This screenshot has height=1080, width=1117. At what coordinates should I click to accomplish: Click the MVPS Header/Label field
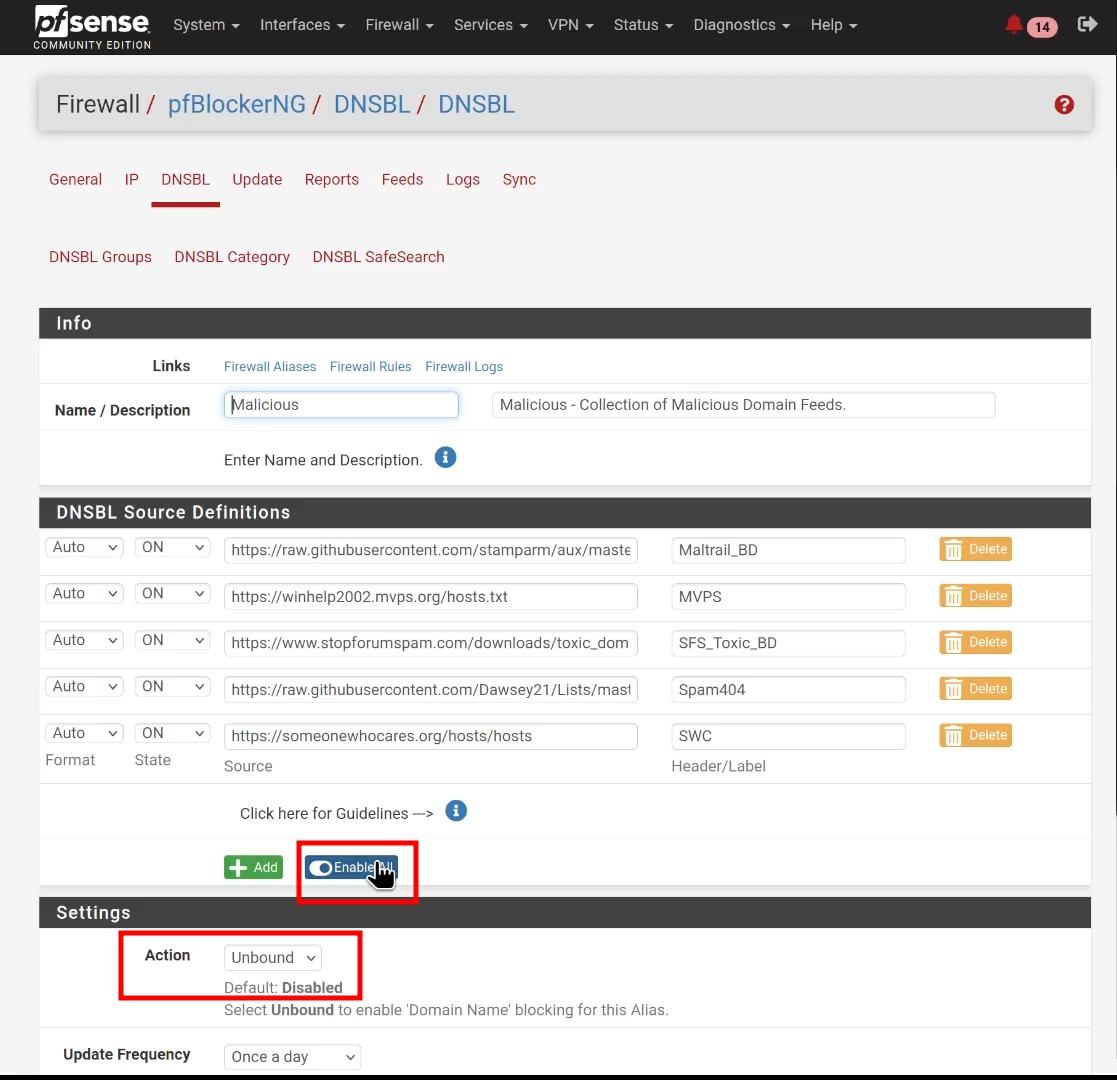(788, 596)
